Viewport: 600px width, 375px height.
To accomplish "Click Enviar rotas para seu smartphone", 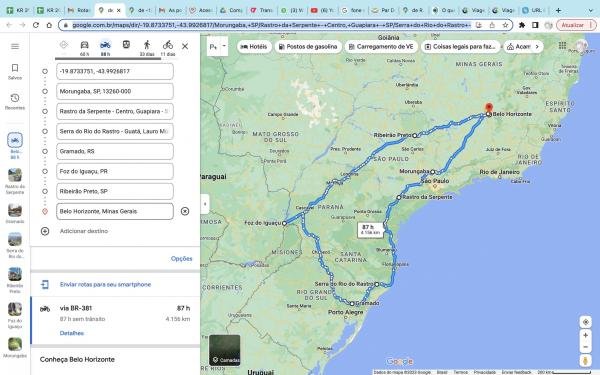I will coord(105,285).
